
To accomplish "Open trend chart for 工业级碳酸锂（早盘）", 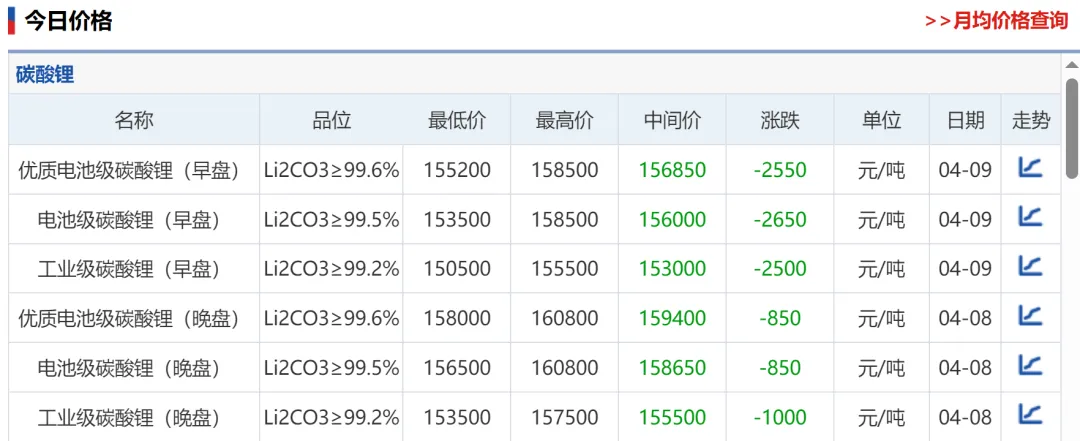I will click(x=1030, y=266).
